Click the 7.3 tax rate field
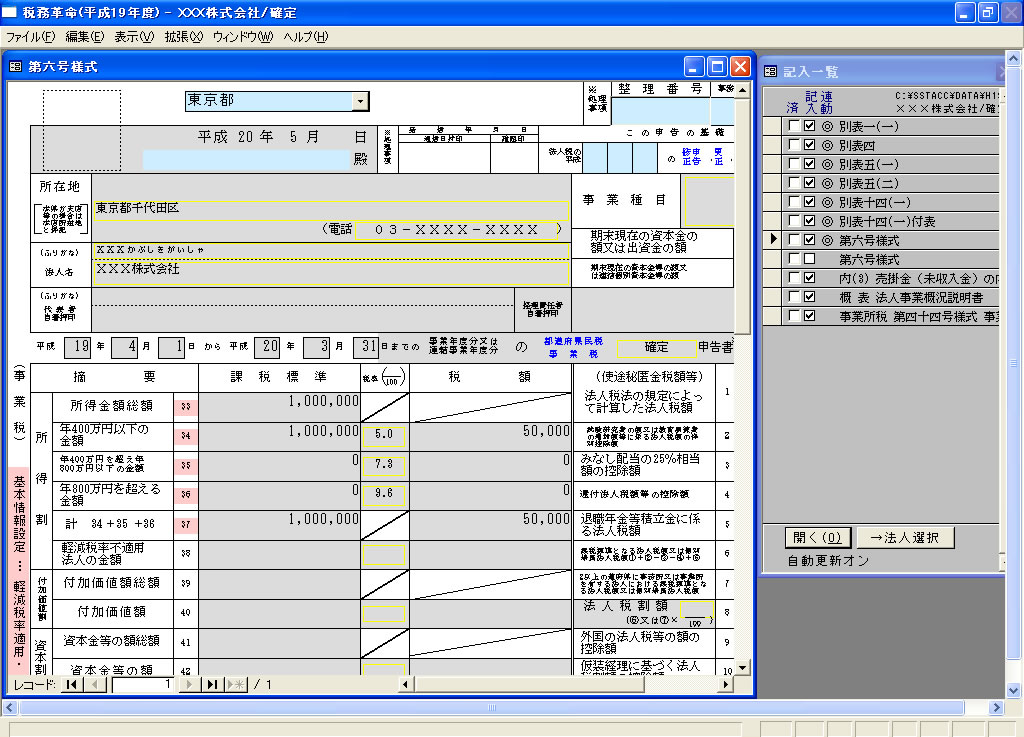The image size is (1024, 737). [384, 464]
